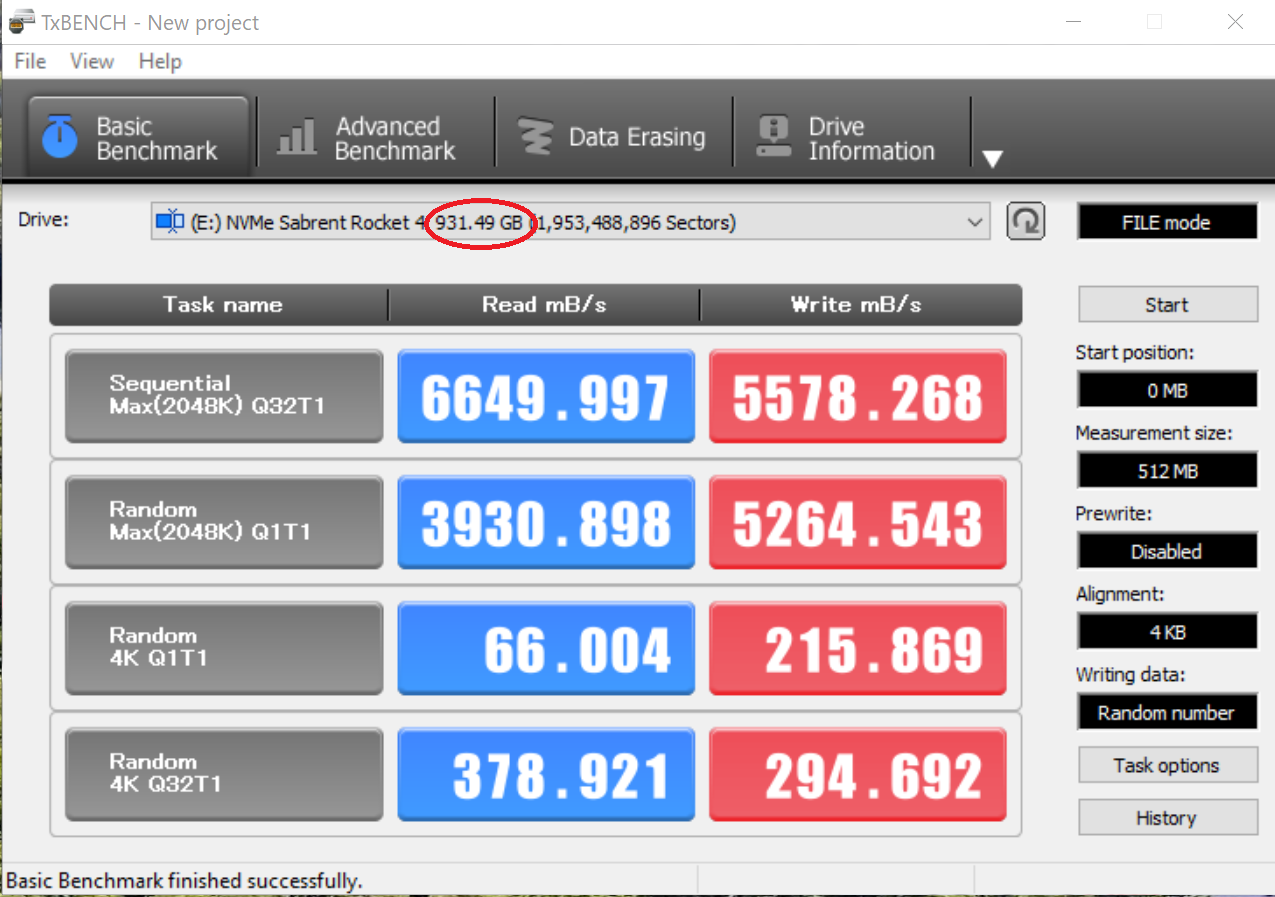Expand the toolbar overflow arrow
The width and height of the screenshot is (1275, 897).
click(992, 159)
